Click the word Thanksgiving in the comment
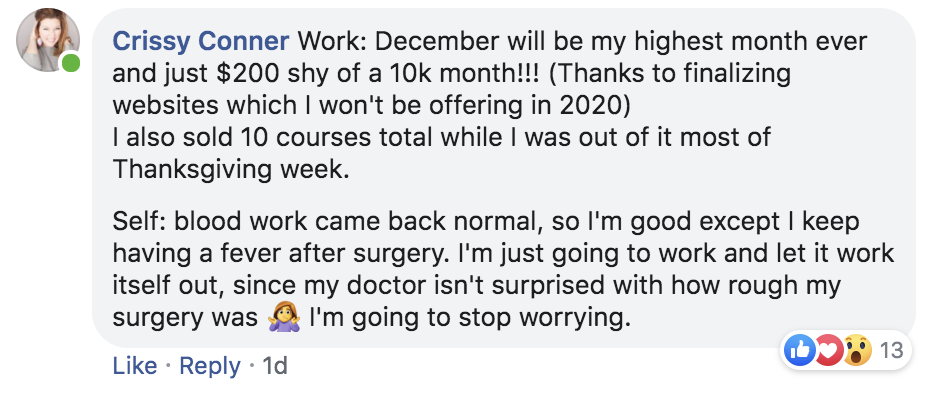Viewport: 948px width, 398px height. click(192, 170)
